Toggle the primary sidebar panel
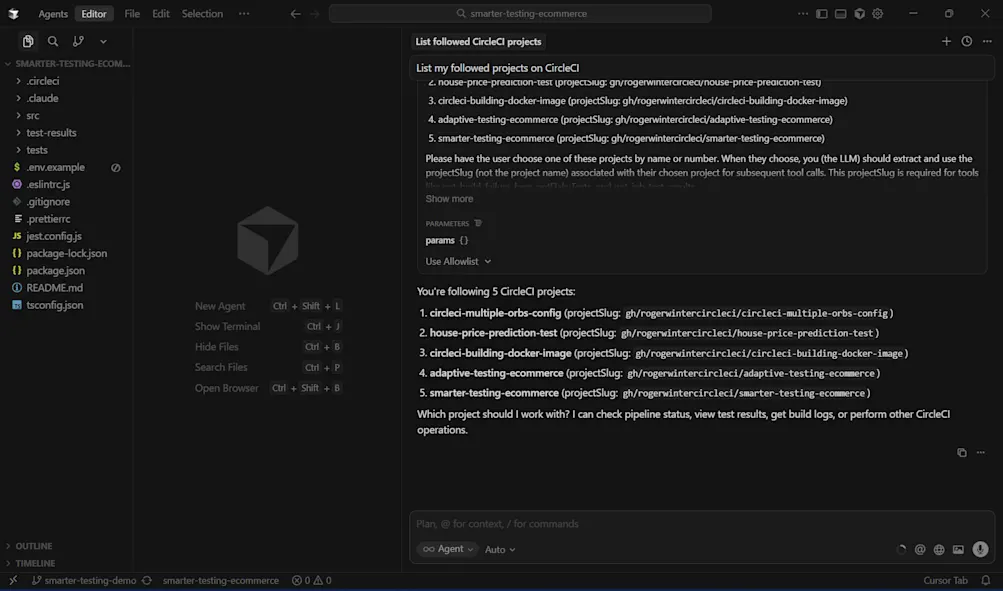1003x591 pixels. pos(822,13)
